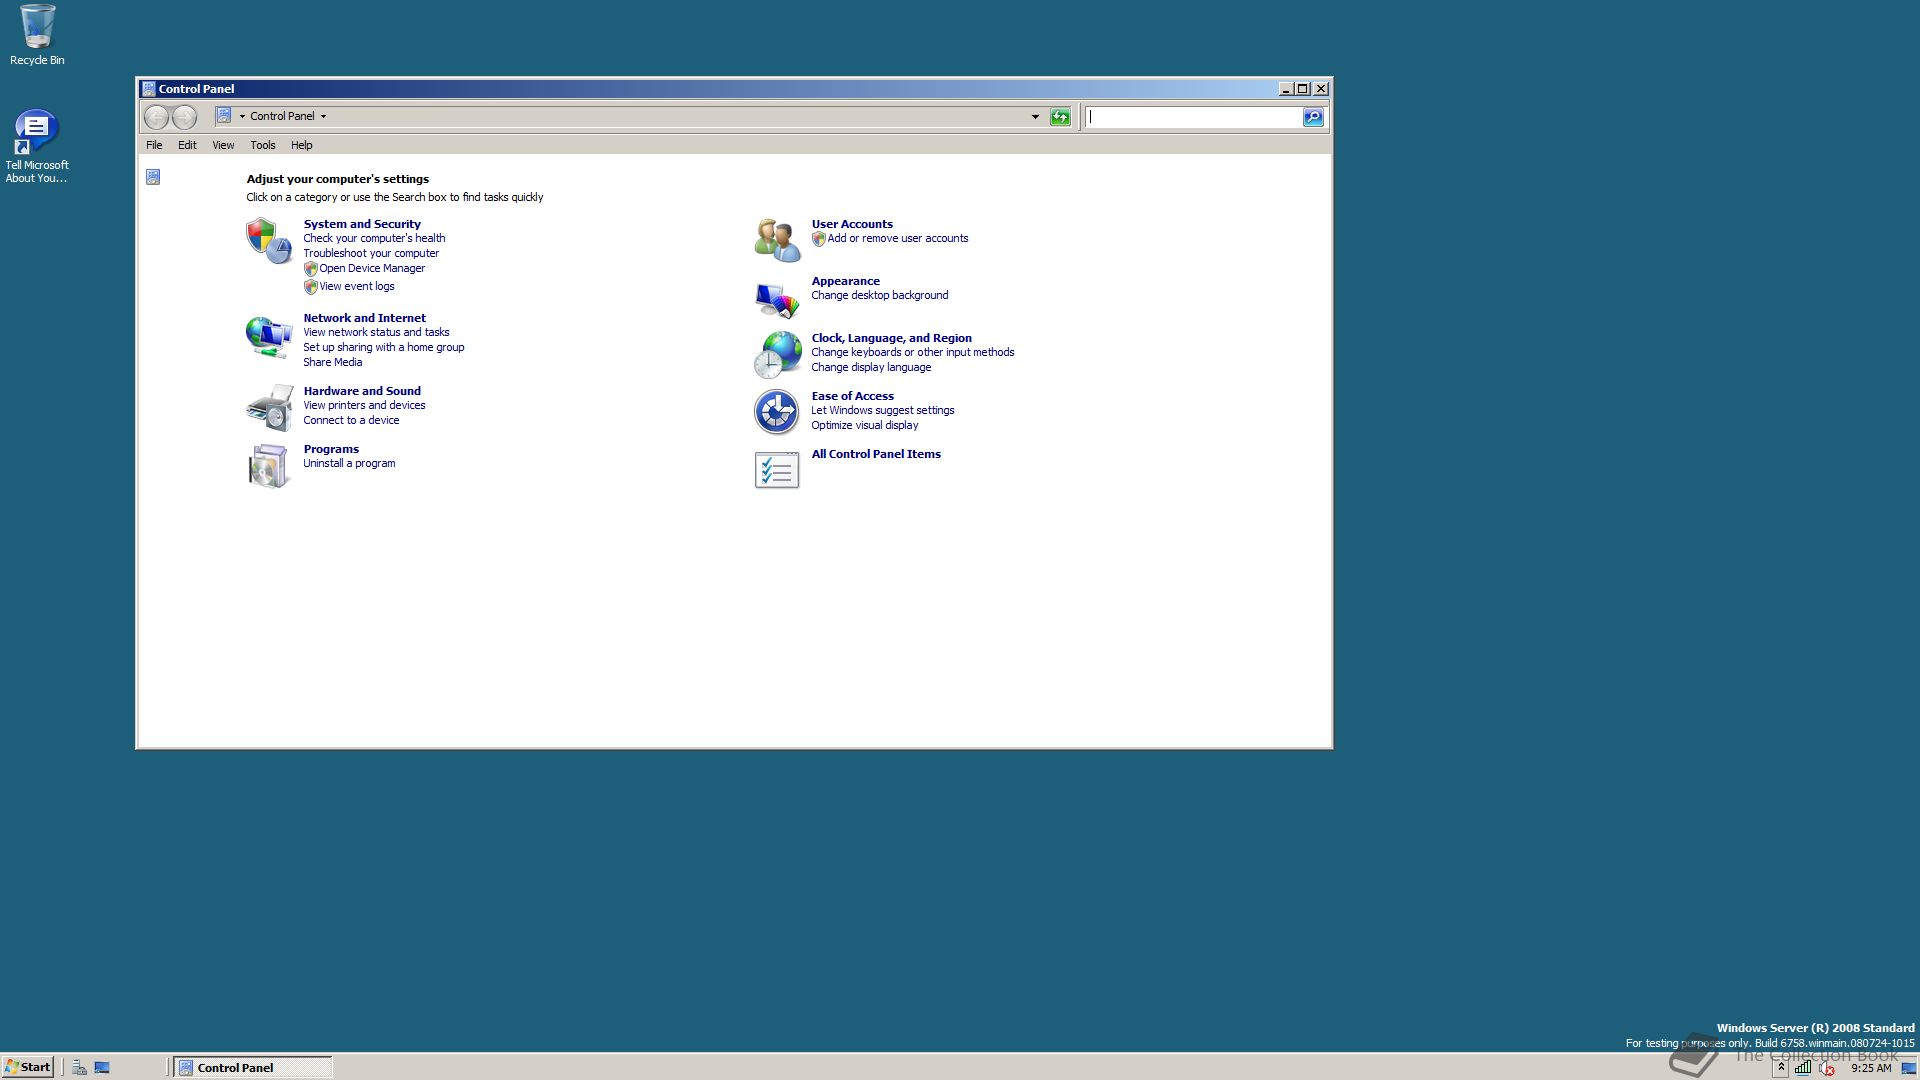Click the title bar Control Panel window icon
The width and height of the screenshot is (1920, 1080).
coord(148,89)
